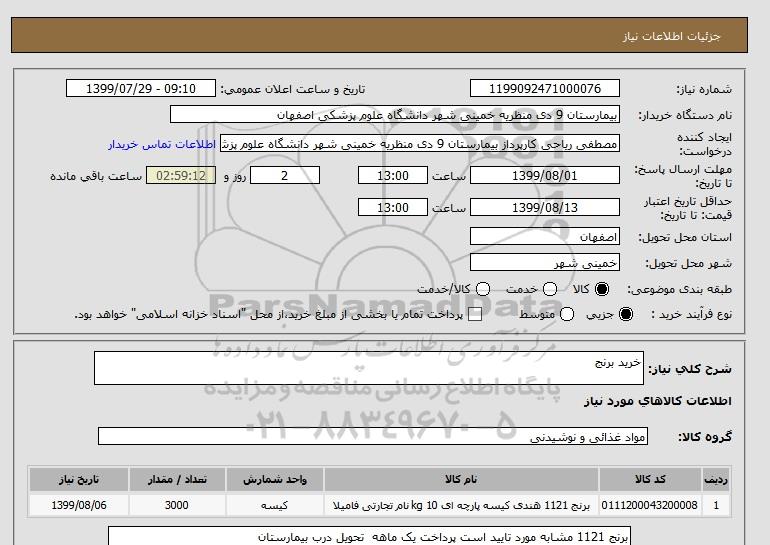Click the request creator name field
Image resolution: width=770 pixels, height=545 pixels.
pos(420,144)
